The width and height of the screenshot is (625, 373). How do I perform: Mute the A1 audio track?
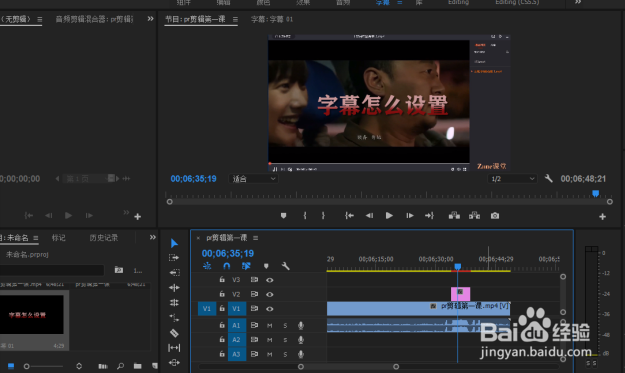pos(270,326)
